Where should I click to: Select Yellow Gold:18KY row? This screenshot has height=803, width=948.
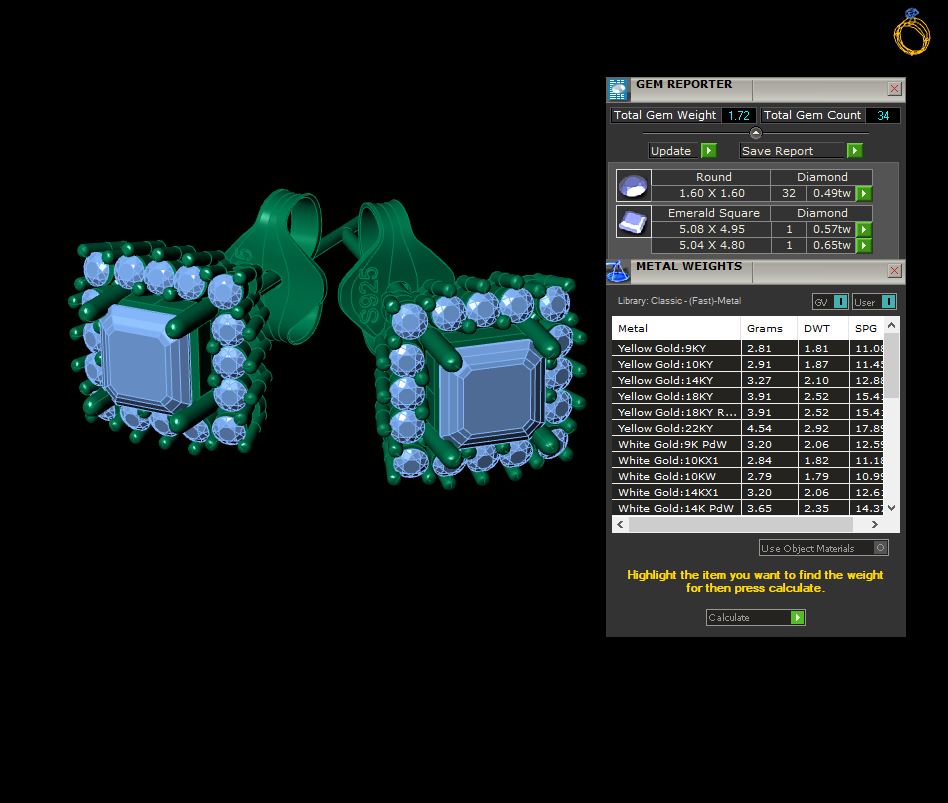pyautogui.click(x=747, y=396)
